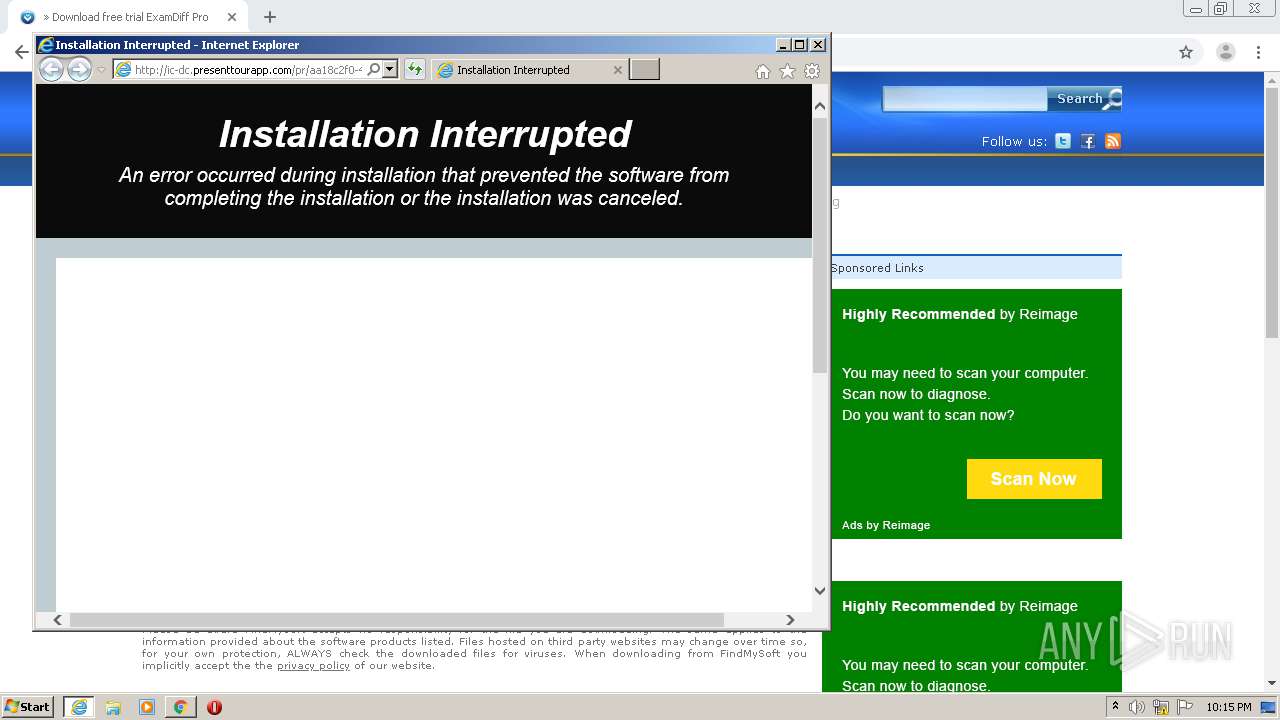The height and width of the screenshot is (720, 1280).
Task: Click the IE horizontal scroll left arrow
Action: [x=57, y=620]
